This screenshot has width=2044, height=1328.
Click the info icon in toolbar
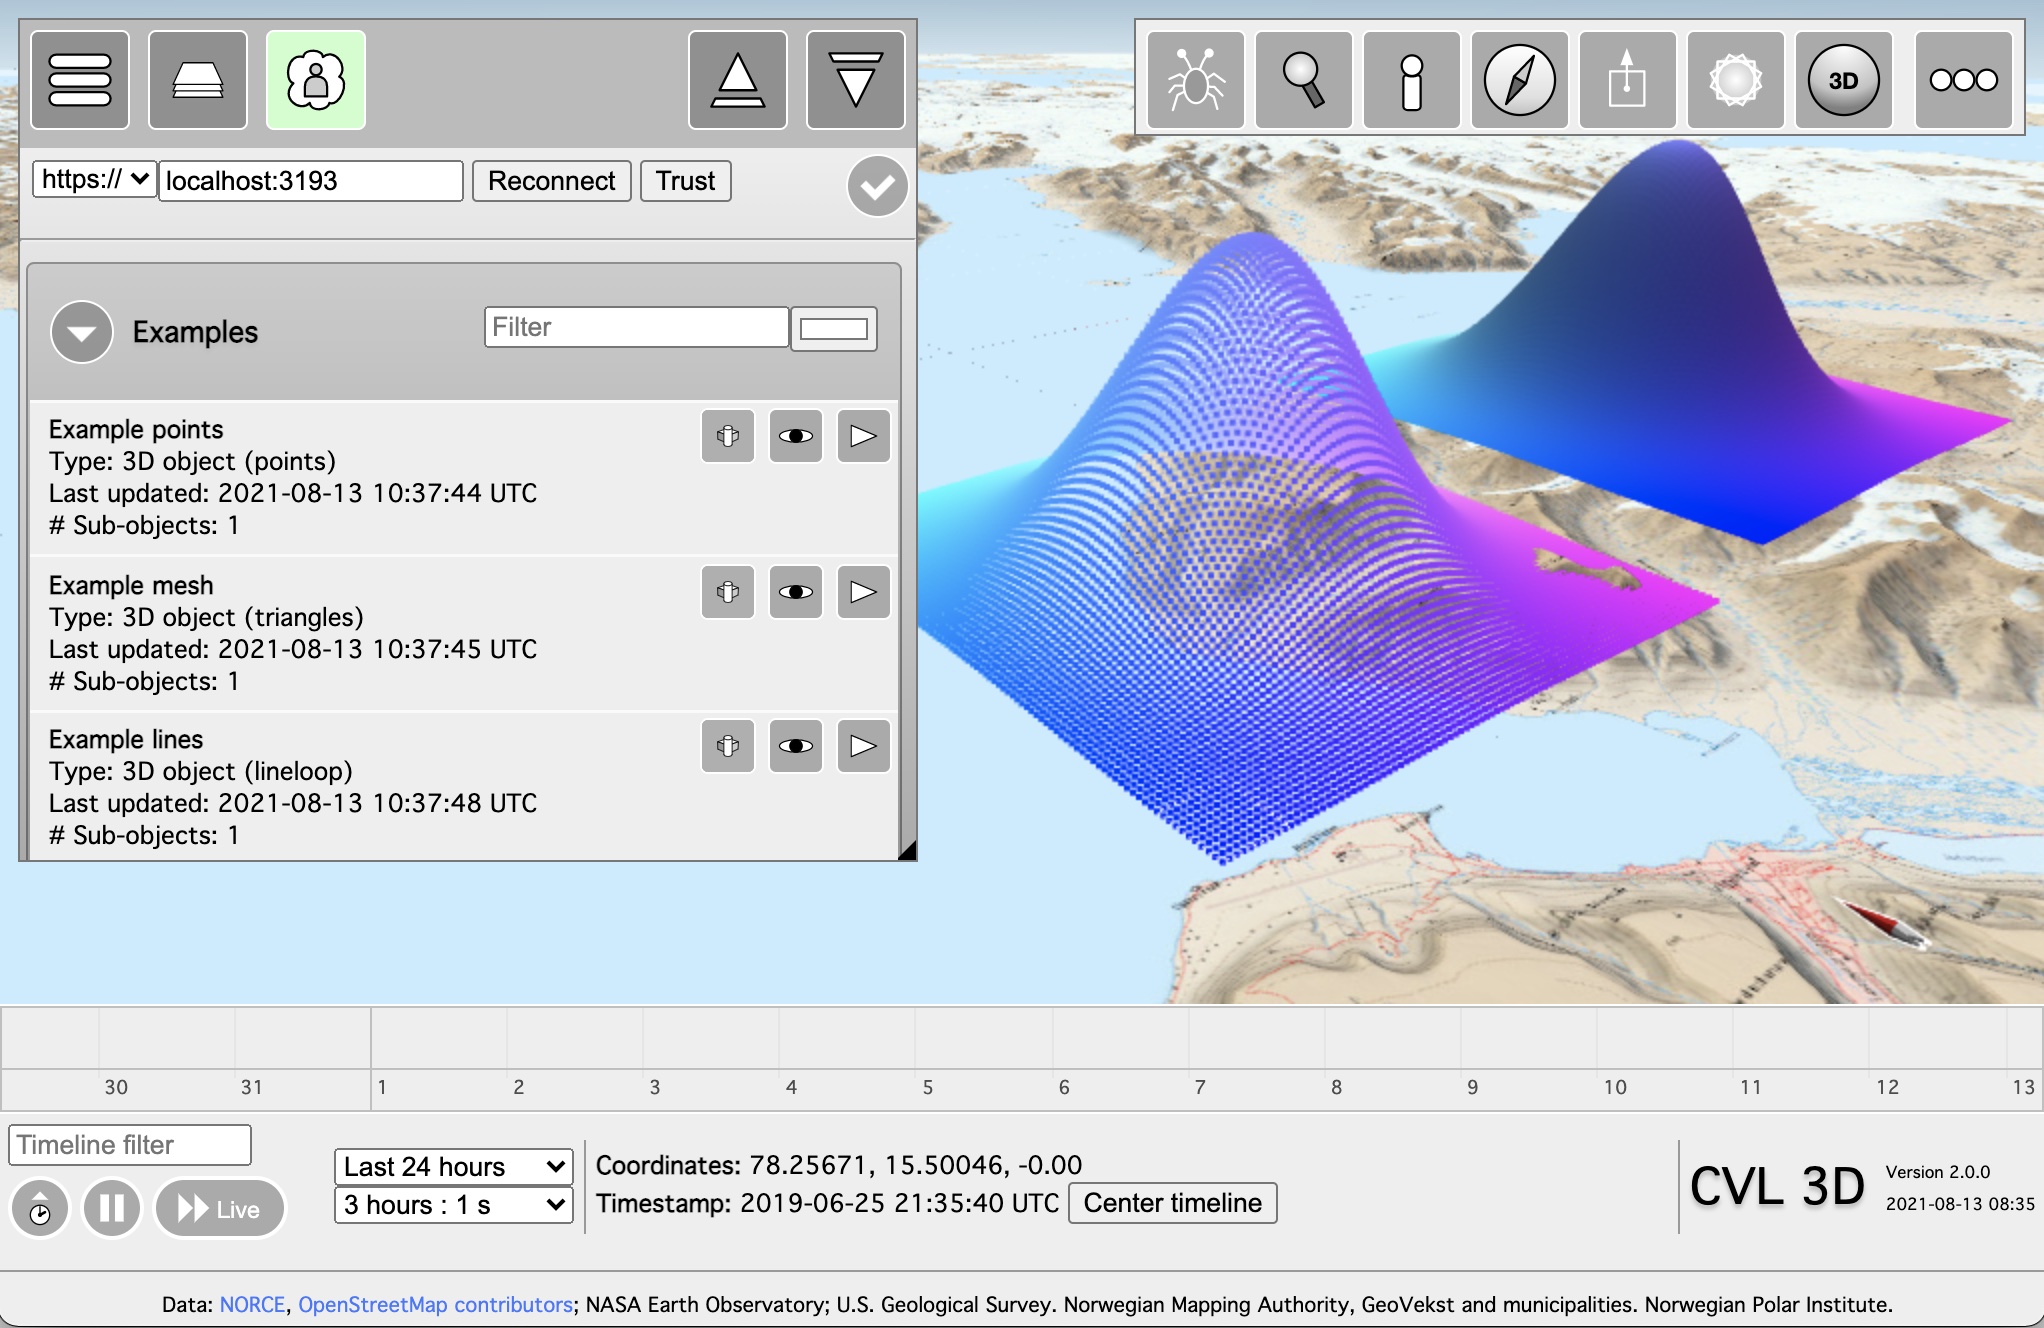1411,80
